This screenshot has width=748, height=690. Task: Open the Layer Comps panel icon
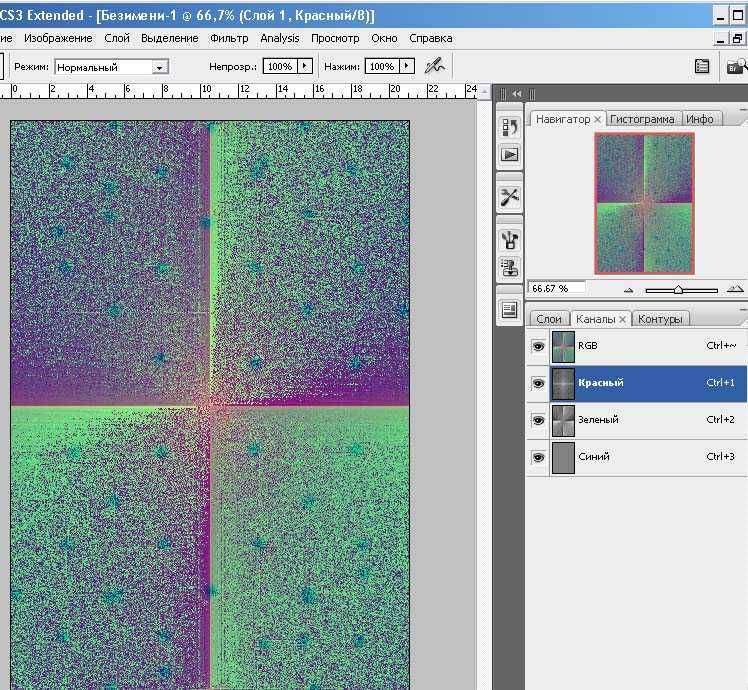coord(510,310)
